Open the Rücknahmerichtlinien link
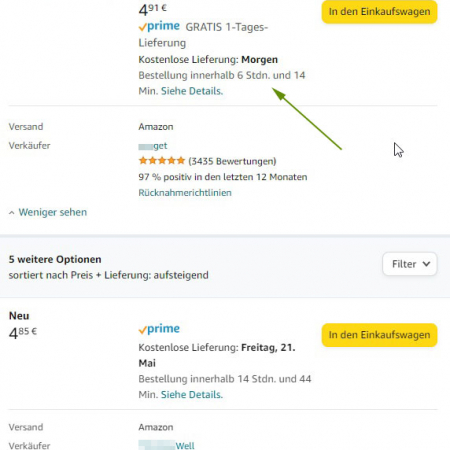Image resolution: width=450 pixels, height=450 pixels. point(185,193)
